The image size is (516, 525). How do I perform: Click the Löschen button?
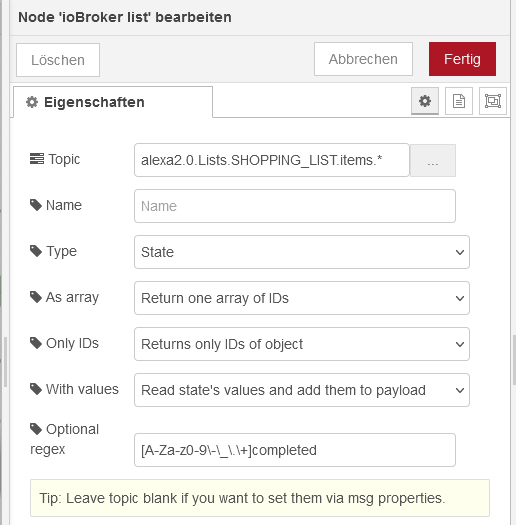pyautogui.click(x=58, y=60)
